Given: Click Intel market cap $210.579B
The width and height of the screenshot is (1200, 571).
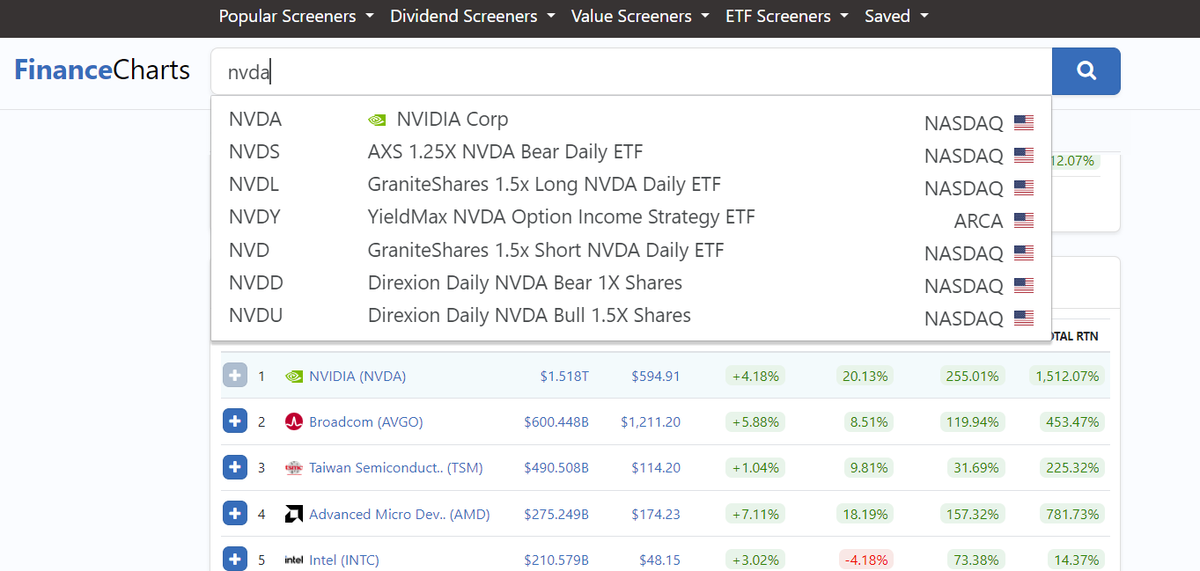Looking at the screenshot, I should (556, 560).
